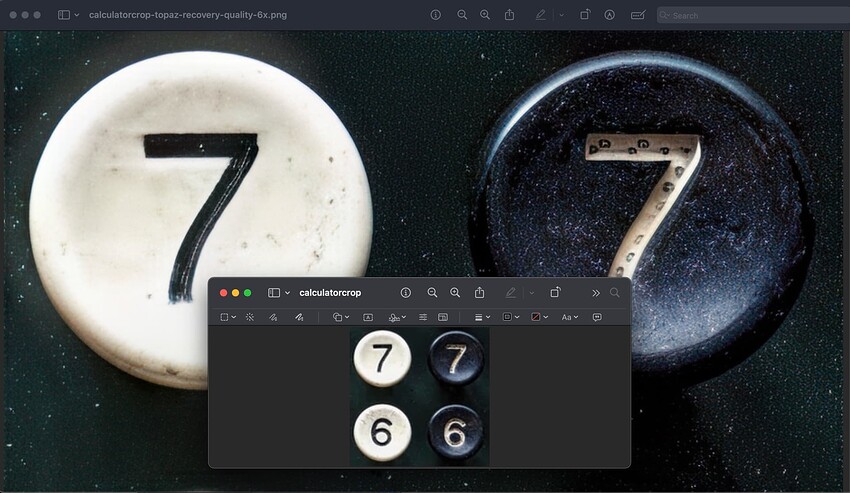Click the Search field in the background window
This screenshot has width=850, height=493.
(750, 15)
